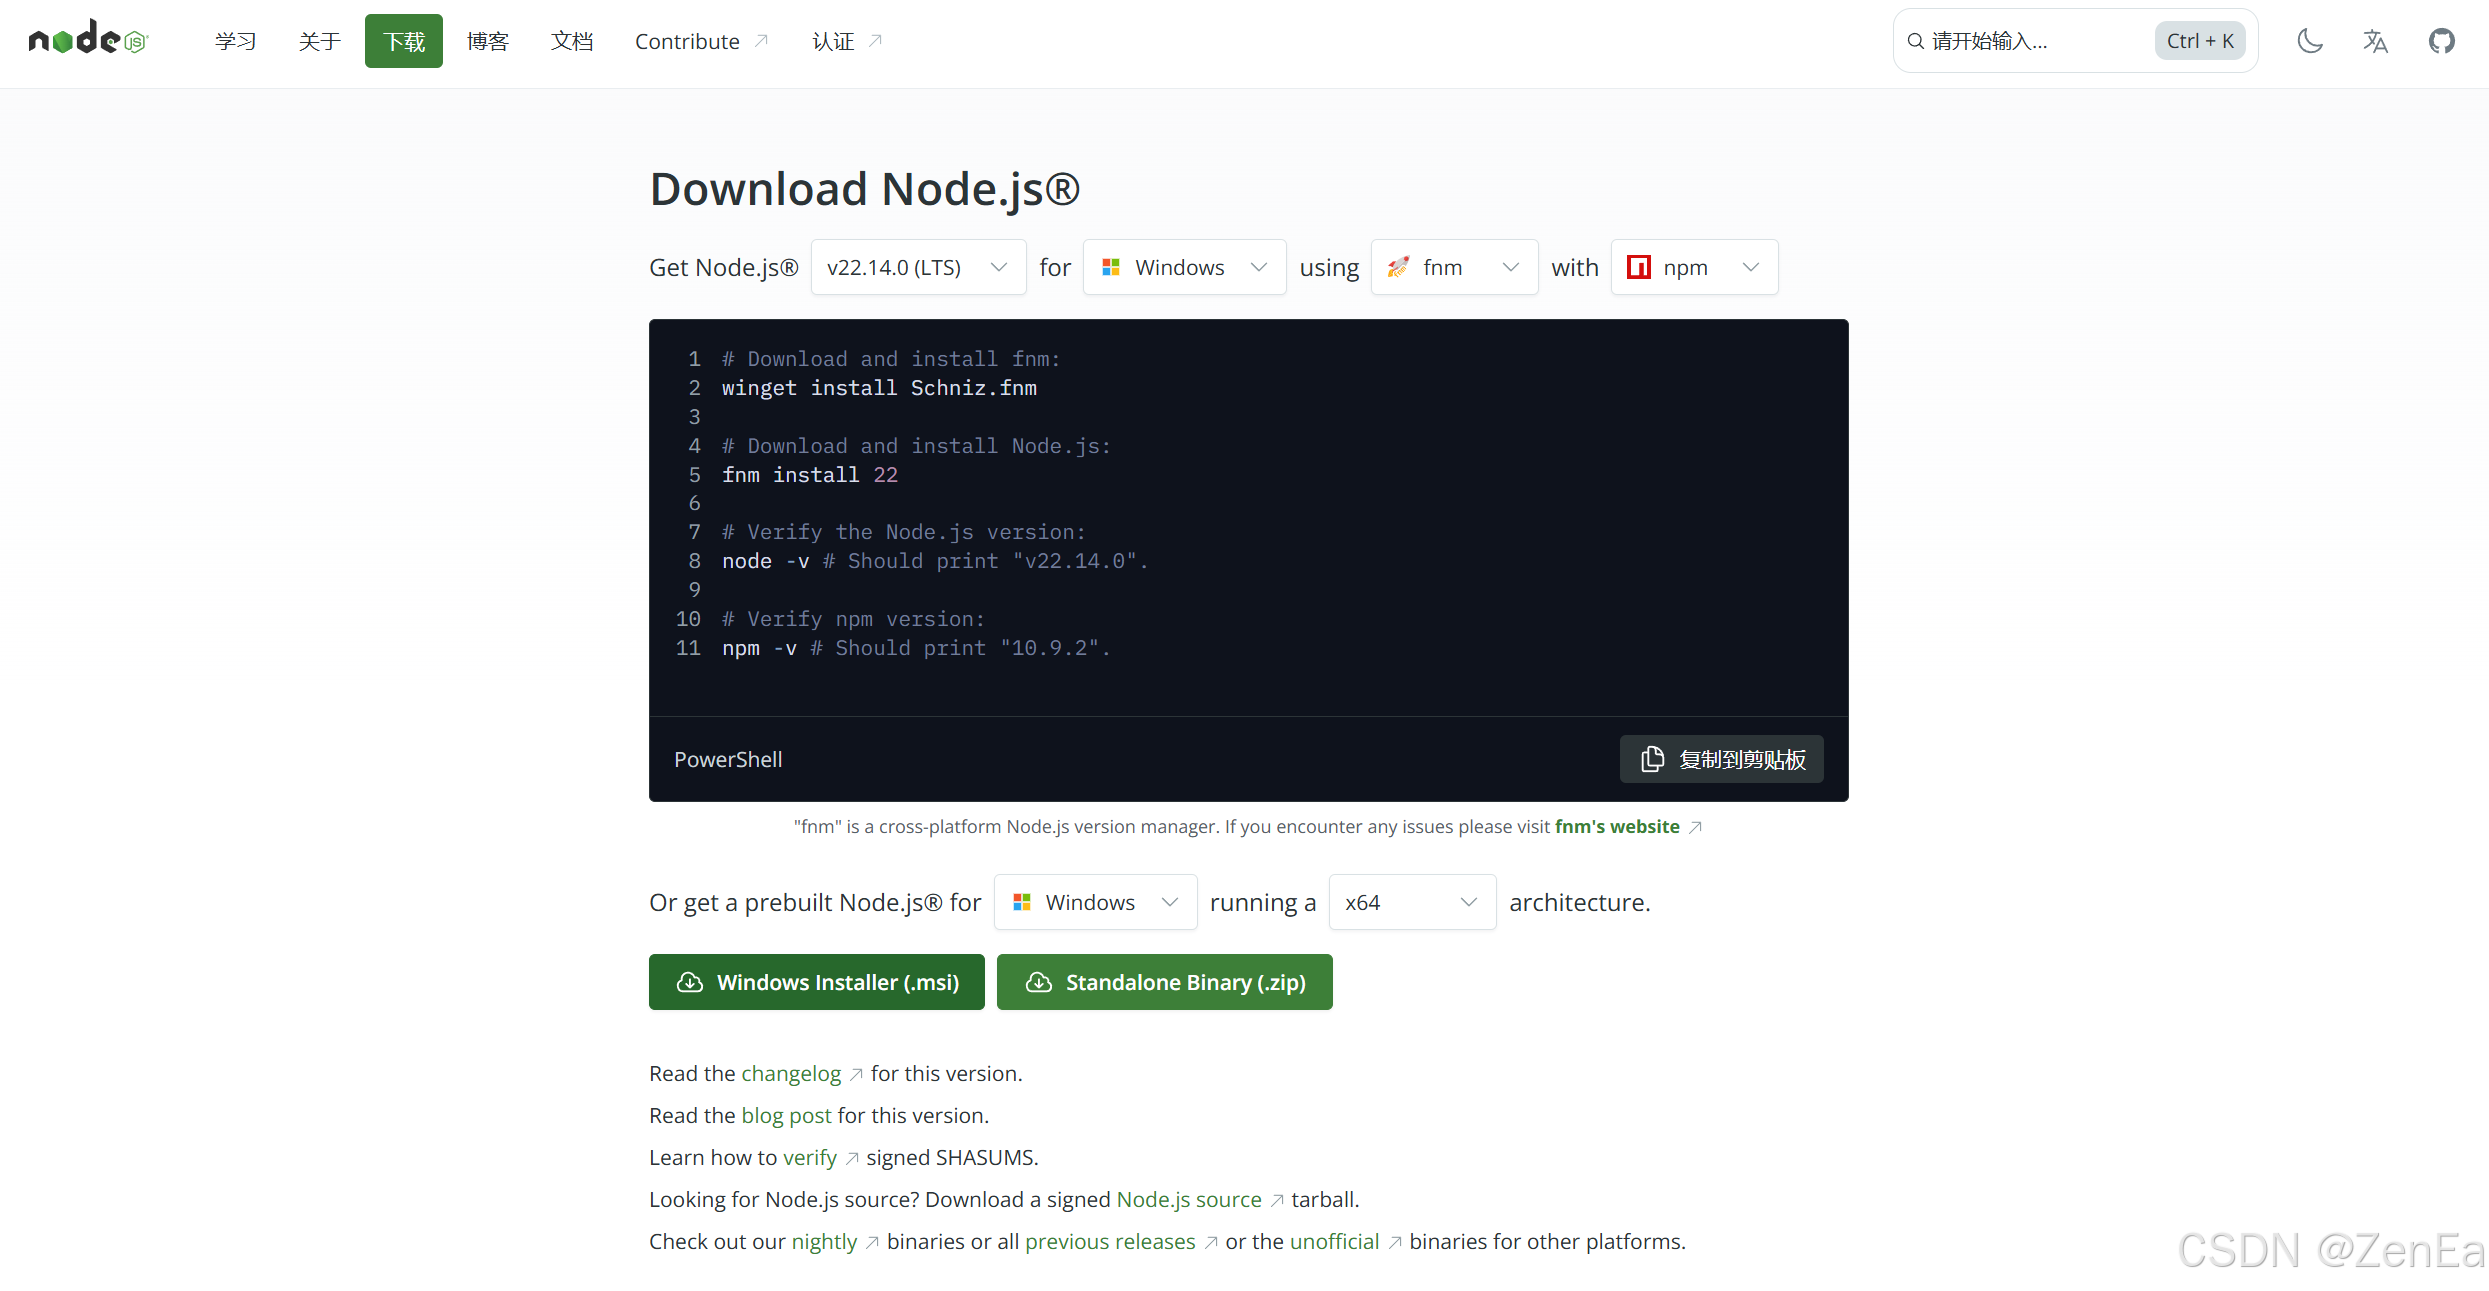Click the Node.js logo
This screenshot has width=2489, height=1291.
pos(88,40)
